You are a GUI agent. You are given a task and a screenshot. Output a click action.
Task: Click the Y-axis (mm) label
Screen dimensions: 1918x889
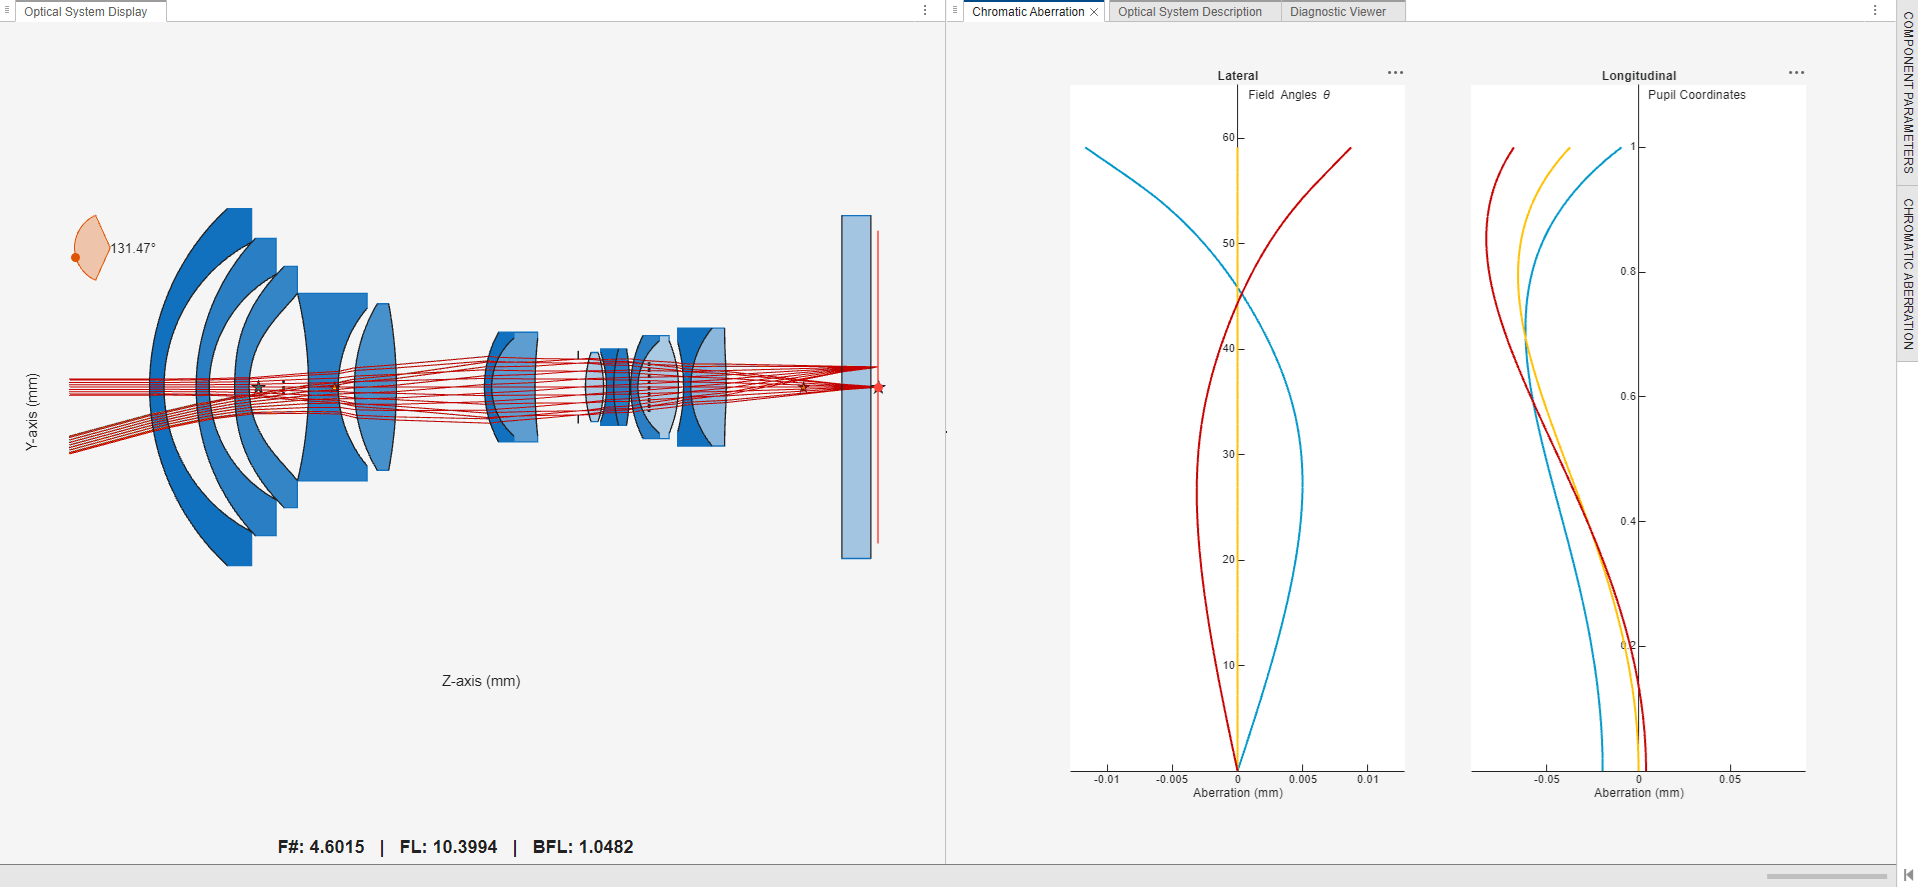[x=32, y=411]
